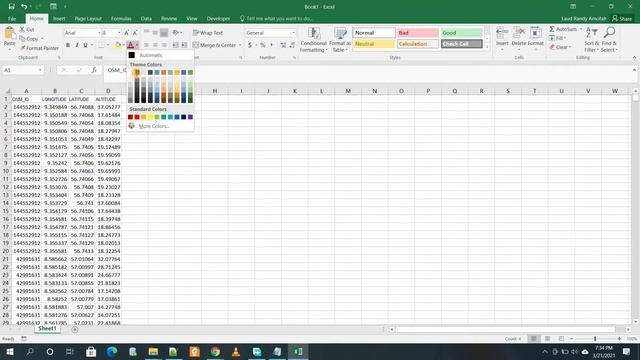Viewport: 640px width, 360px height.
Task: Toggle Wrap Text
Action: coord(207,33)
